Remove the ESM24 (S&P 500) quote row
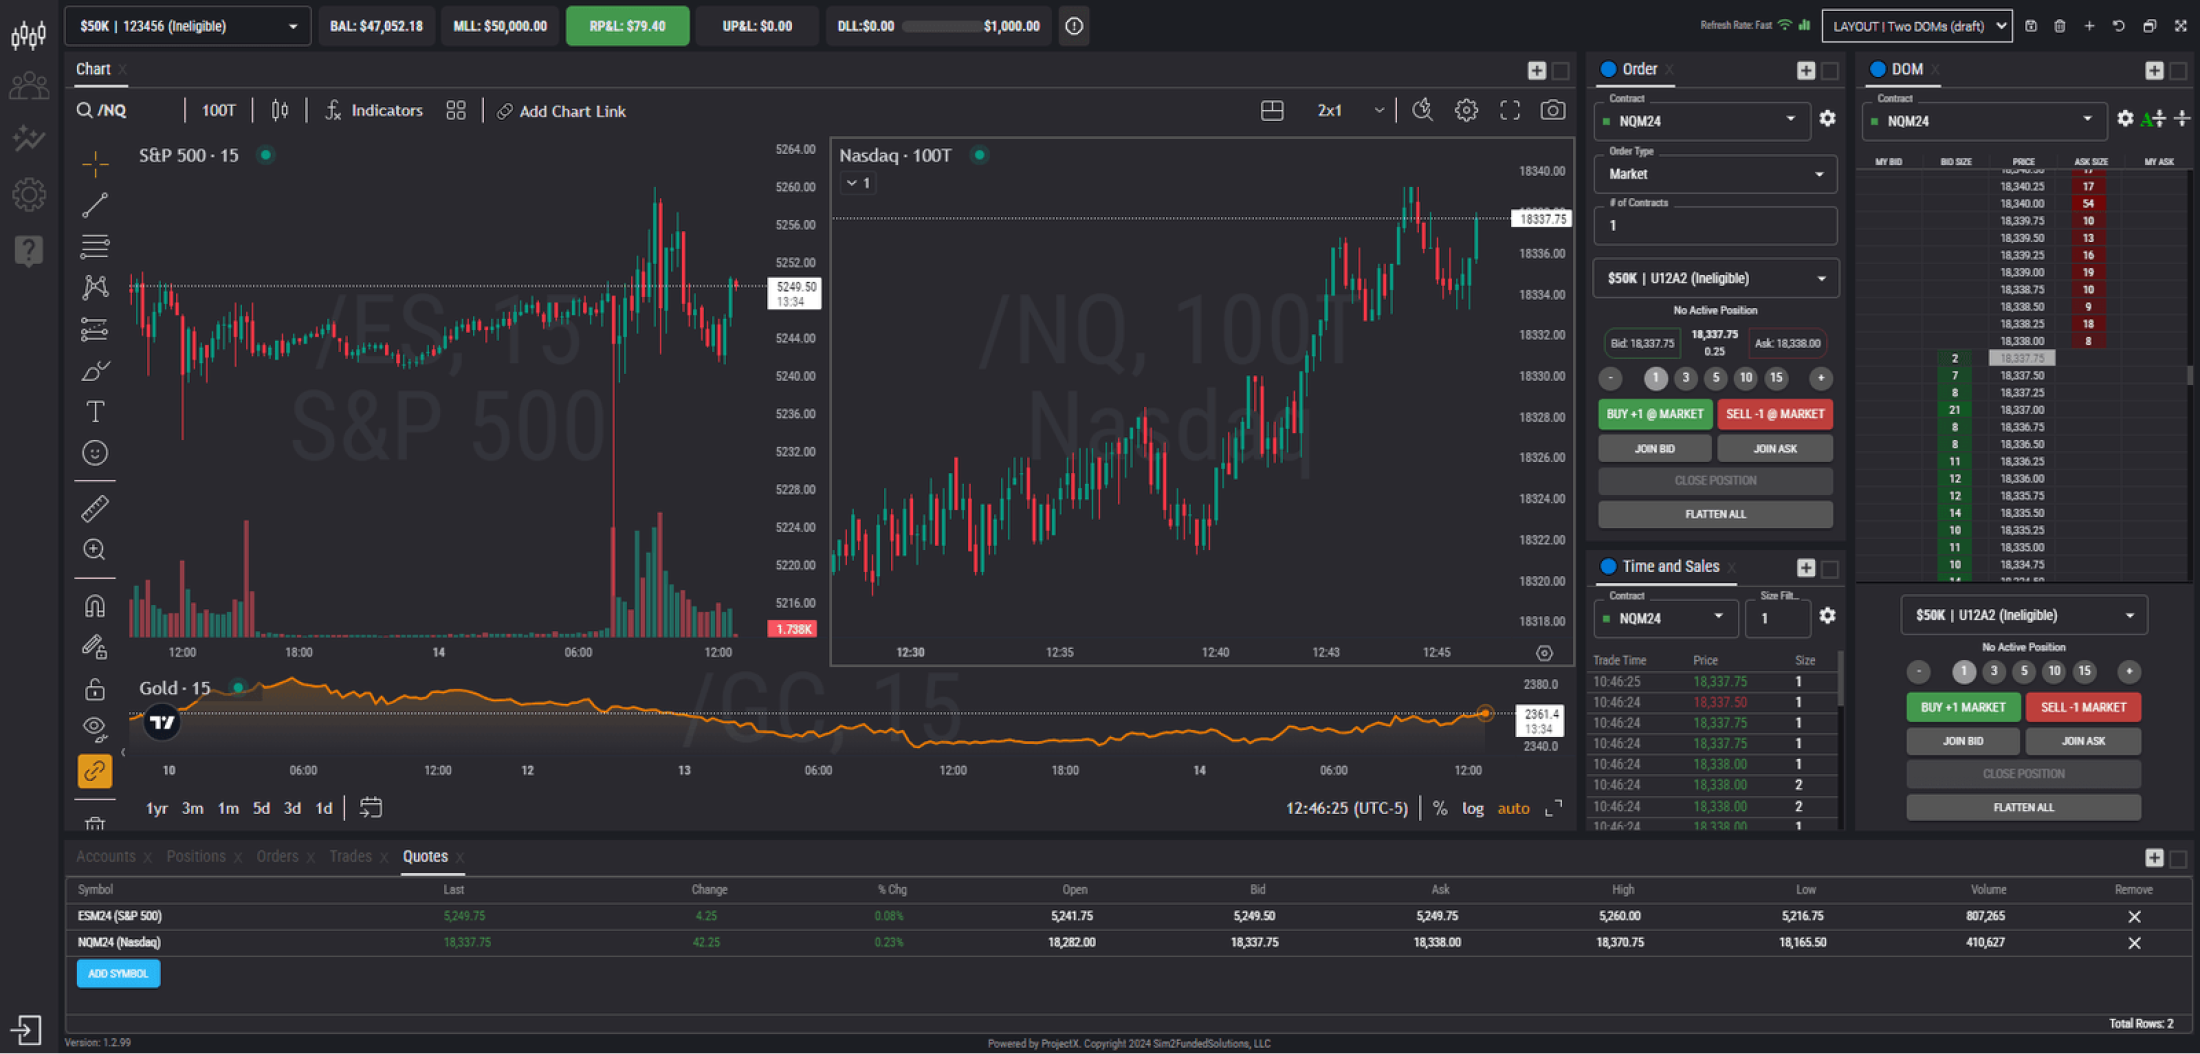Viewport: 2200px width, 1054px height. coord(2134,917)
